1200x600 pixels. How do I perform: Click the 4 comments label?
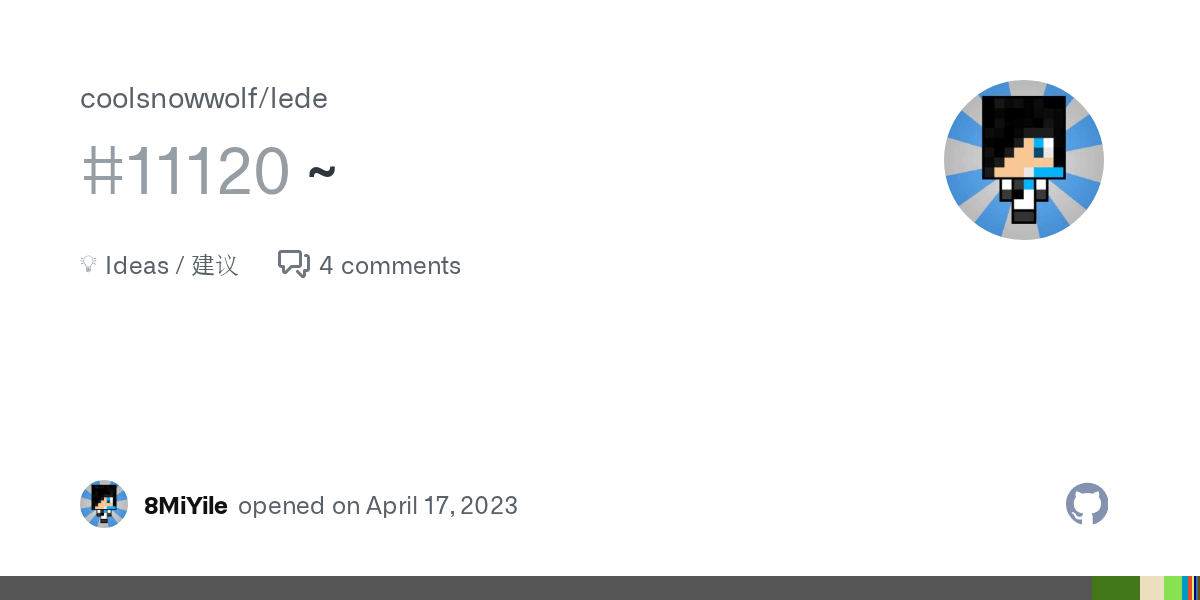coord(390,265)
